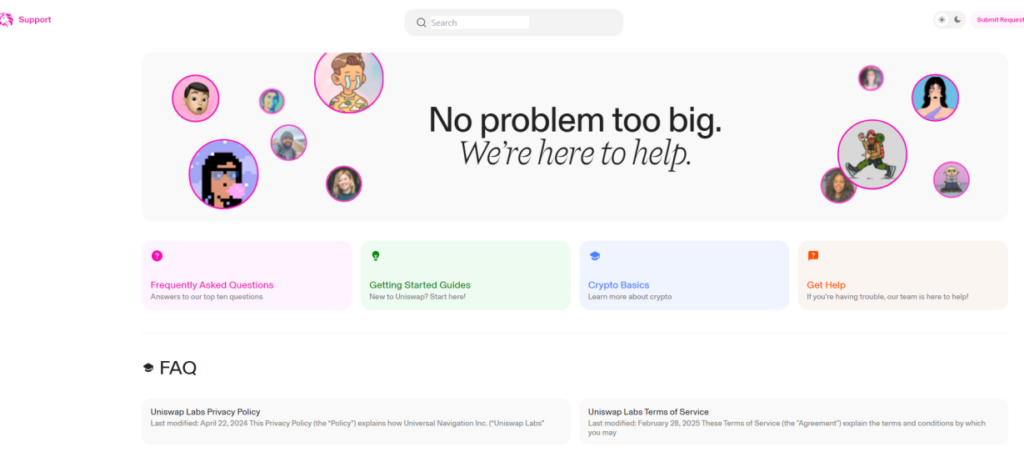1024x452 pixels.
Task: Click 'Learn more about crypto' text
Action: [x=630, y=297]
